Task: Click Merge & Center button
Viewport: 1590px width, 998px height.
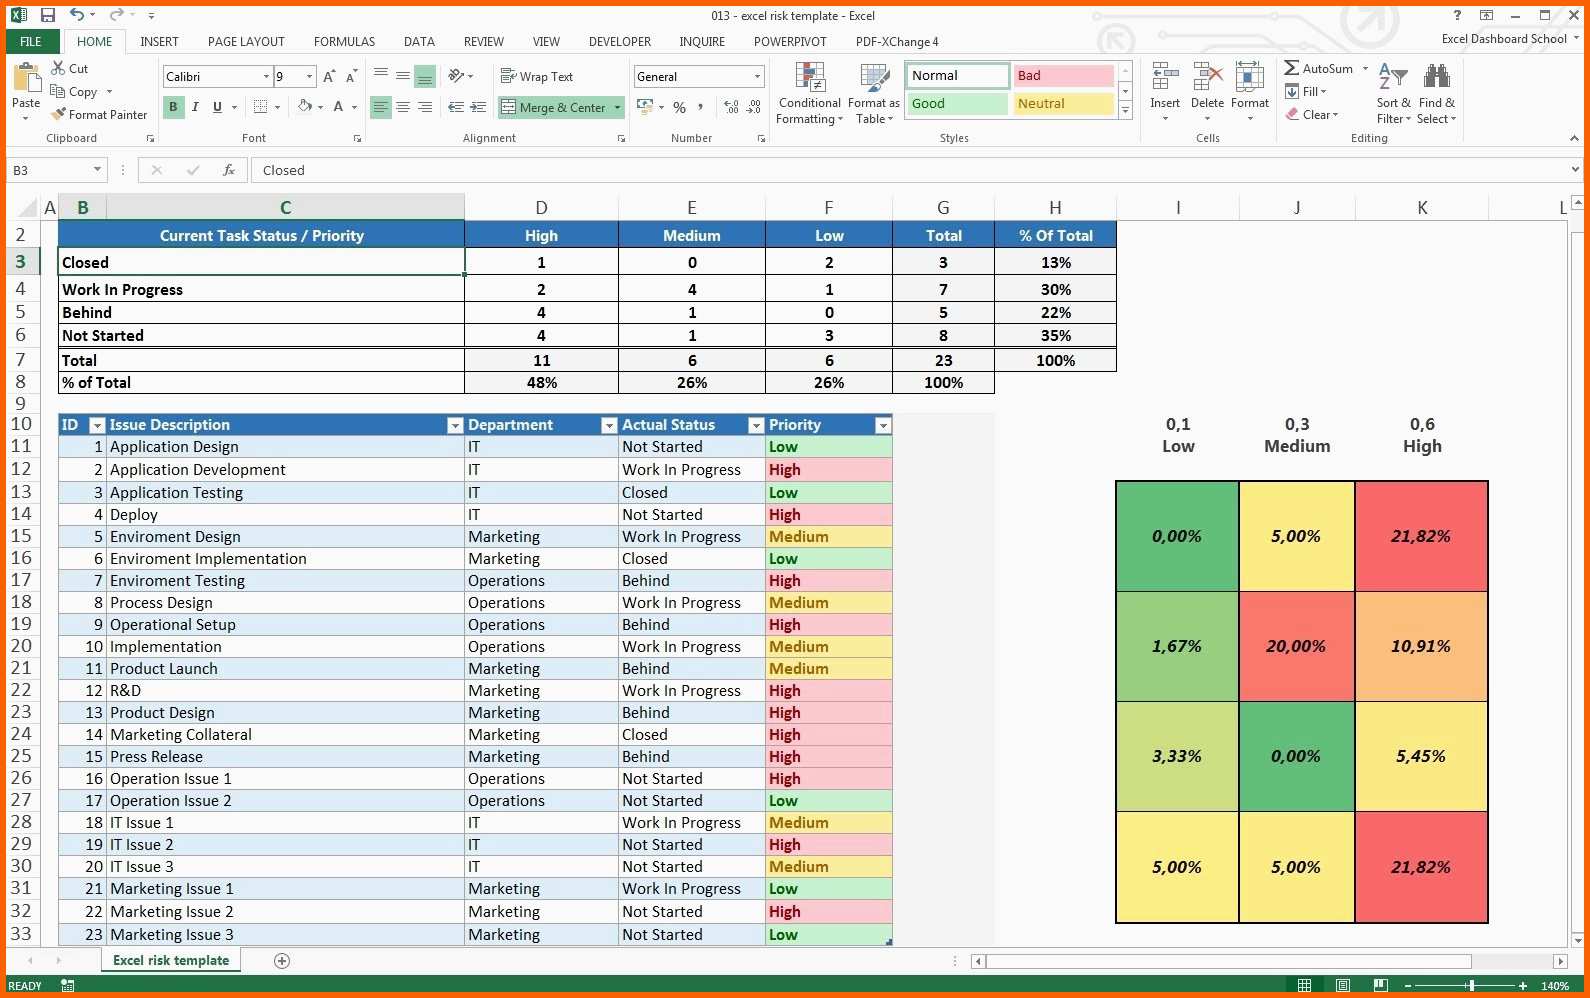Action: pos(561,107)
